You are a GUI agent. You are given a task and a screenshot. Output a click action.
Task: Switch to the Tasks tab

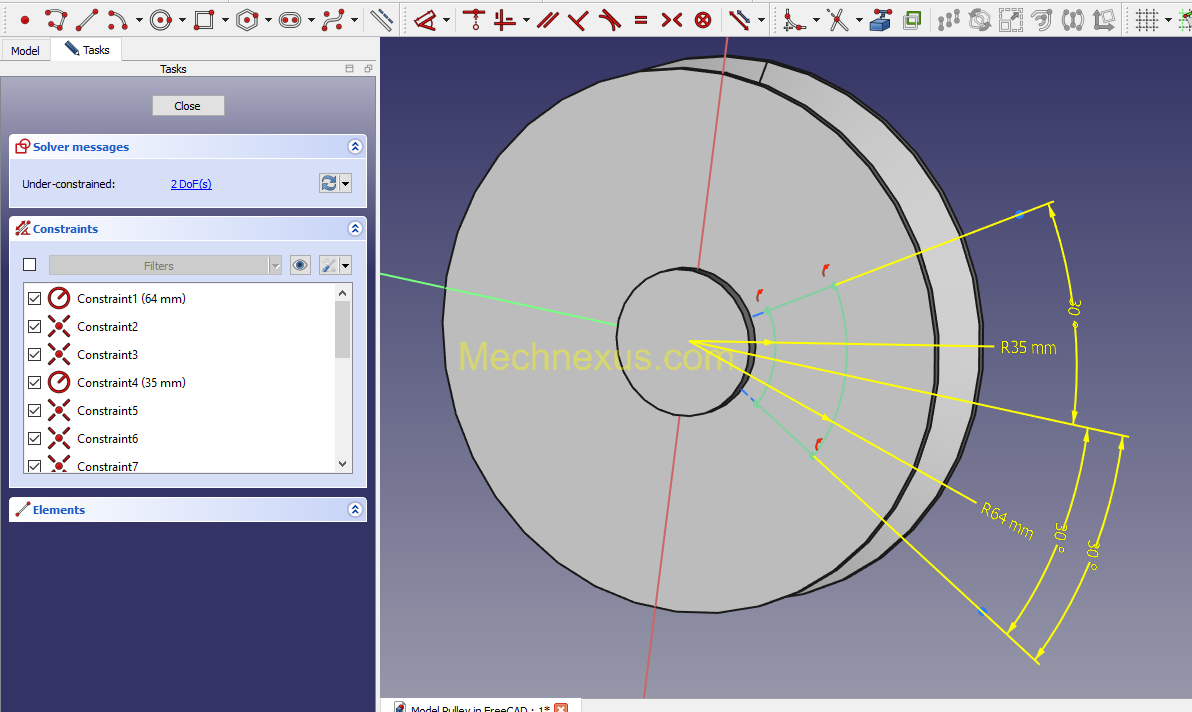[x=87, y=49]
